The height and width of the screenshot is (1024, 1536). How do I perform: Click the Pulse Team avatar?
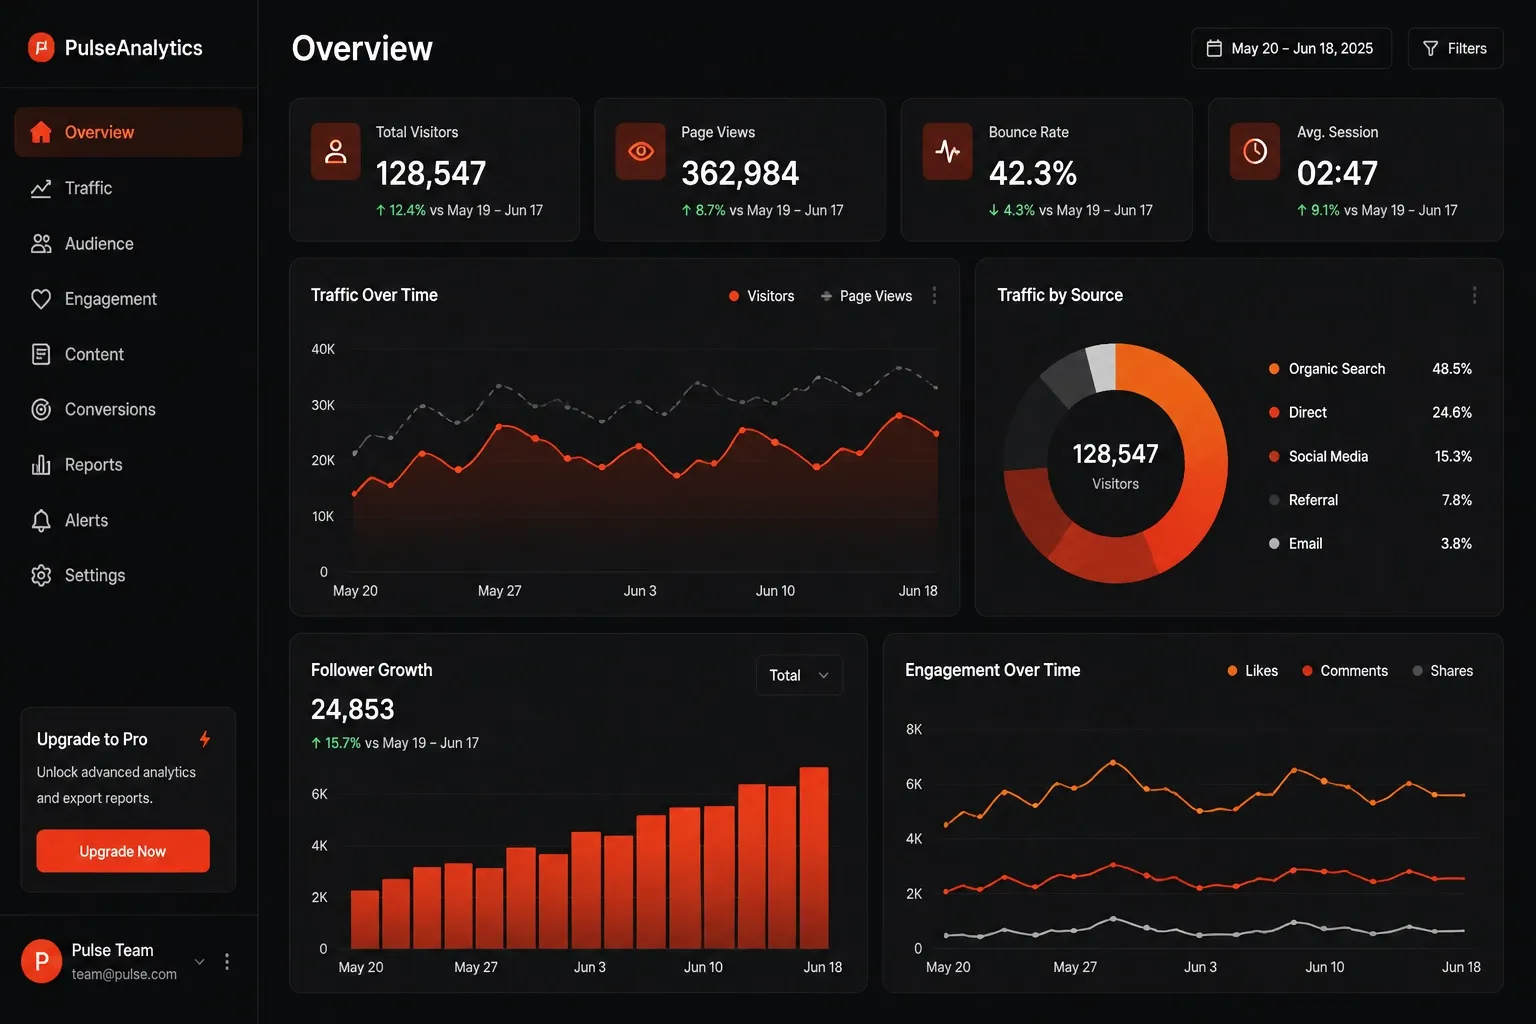[42, 961]
